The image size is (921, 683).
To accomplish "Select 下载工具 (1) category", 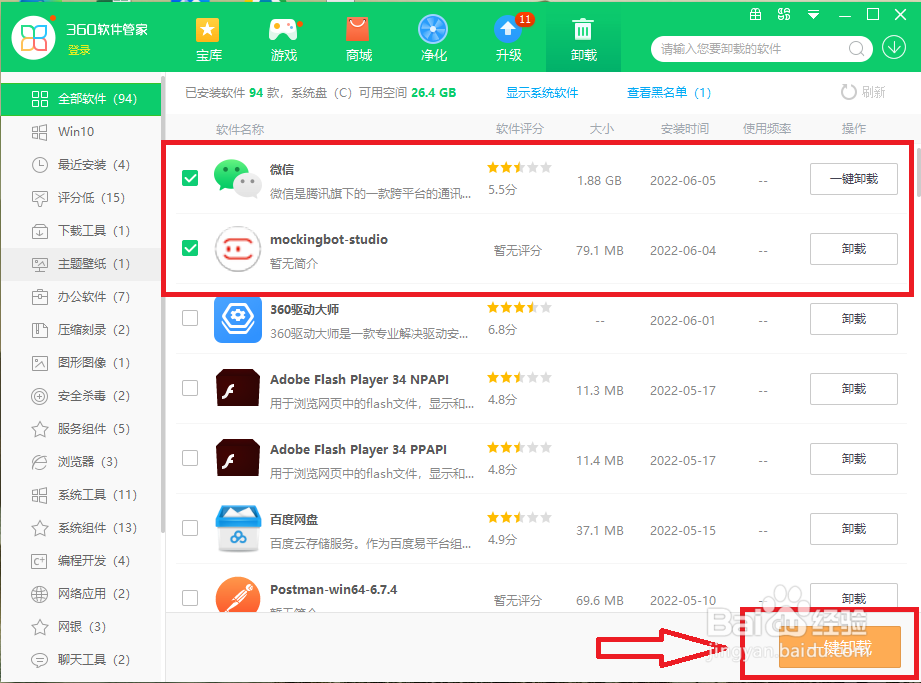I will (81, 231).
